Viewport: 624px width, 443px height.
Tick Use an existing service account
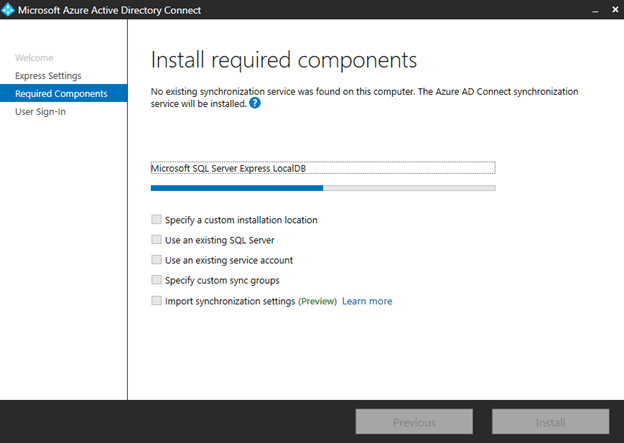tap(155, 260)
